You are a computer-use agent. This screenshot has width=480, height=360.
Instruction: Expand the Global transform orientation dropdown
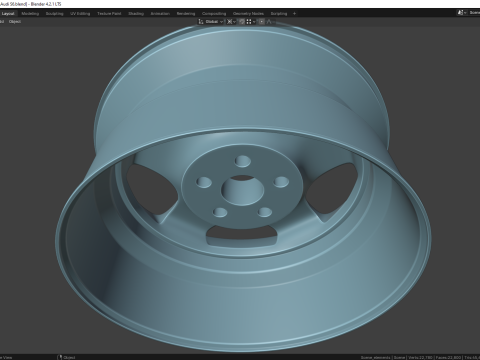(x=214, y=22)
